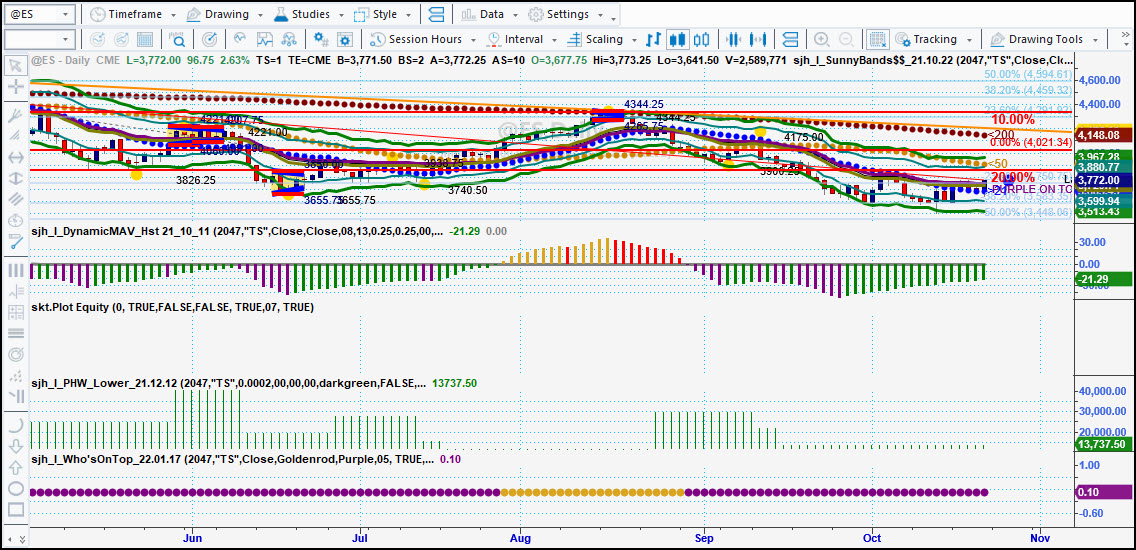Screen dimensions: 1136x550
Task: Click the green -21.29 axis value tag
Action: (x=1104, y=280)
